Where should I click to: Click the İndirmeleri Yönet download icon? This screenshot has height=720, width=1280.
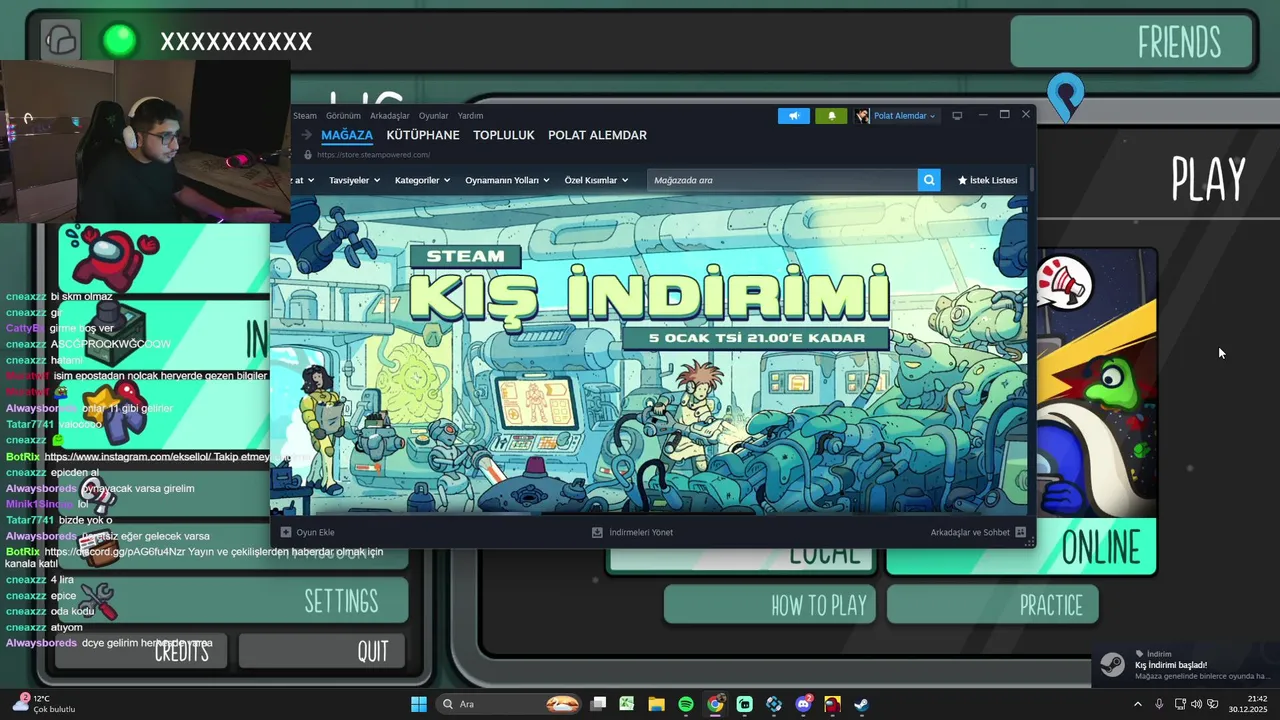597,532
